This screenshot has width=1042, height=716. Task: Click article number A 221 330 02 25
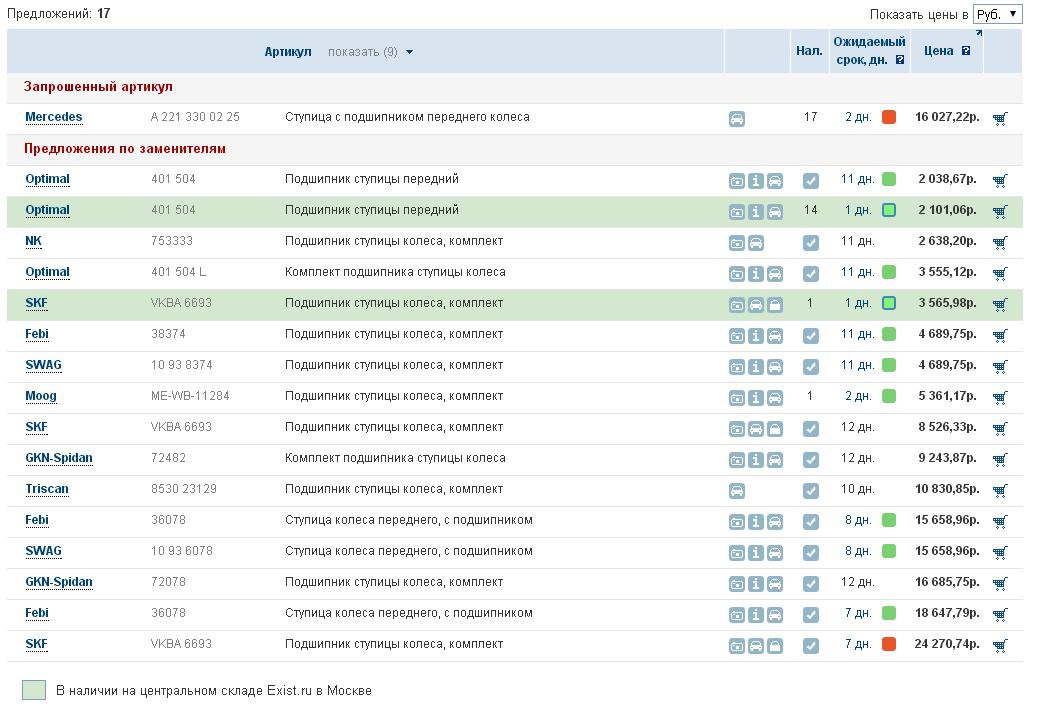point(195,117)
